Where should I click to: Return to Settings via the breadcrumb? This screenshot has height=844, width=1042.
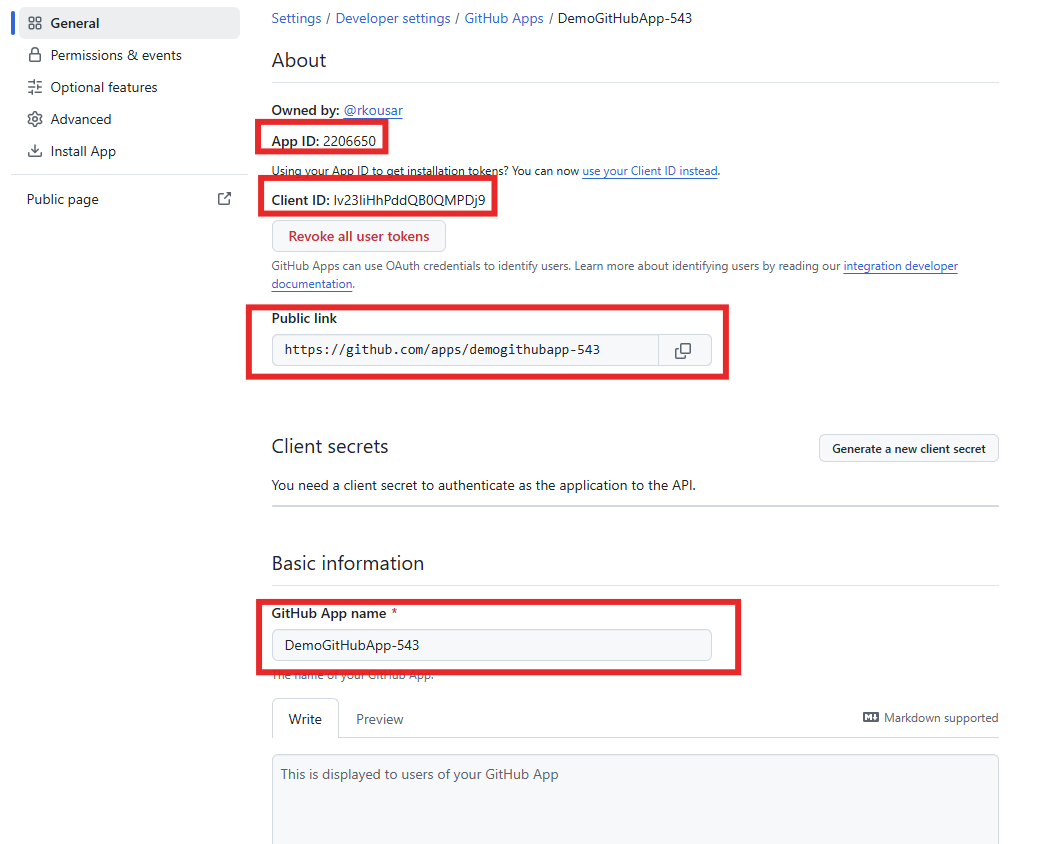pos(296,18)
